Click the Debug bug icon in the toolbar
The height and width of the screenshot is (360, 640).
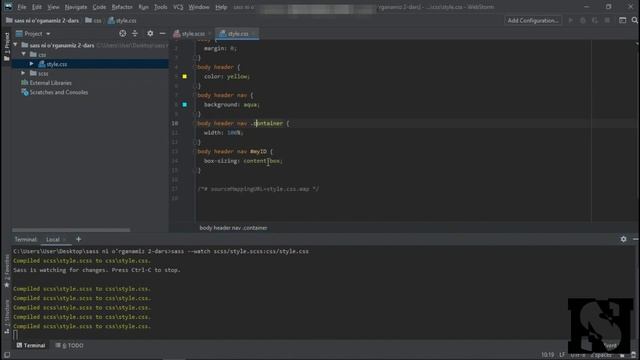click(583, 20)
